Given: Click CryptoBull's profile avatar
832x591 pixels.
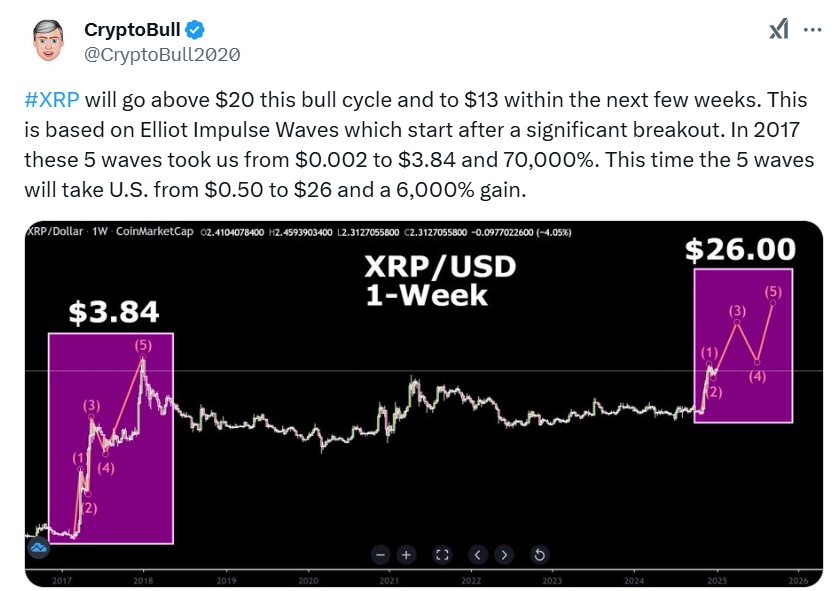Looking at the screenshot, I should click(48, 40).
